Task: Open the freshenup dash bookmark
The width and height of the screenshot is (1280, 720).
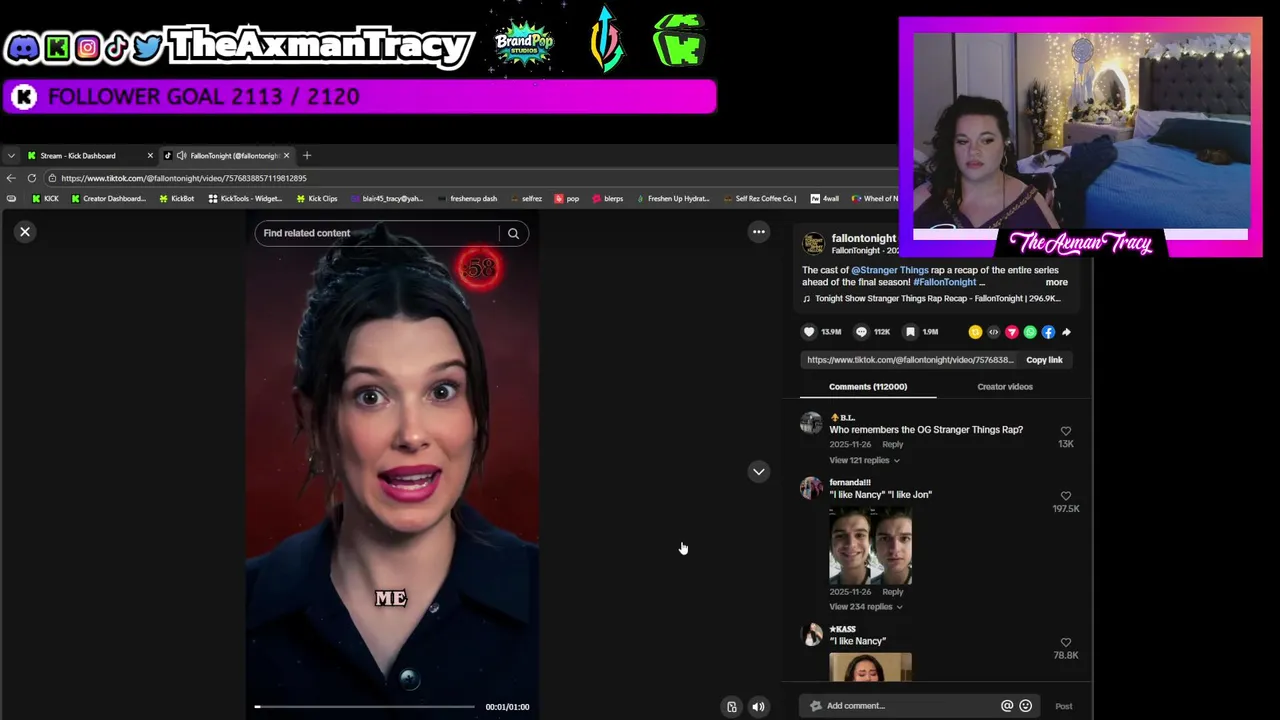Action: [x=468, y=198]
